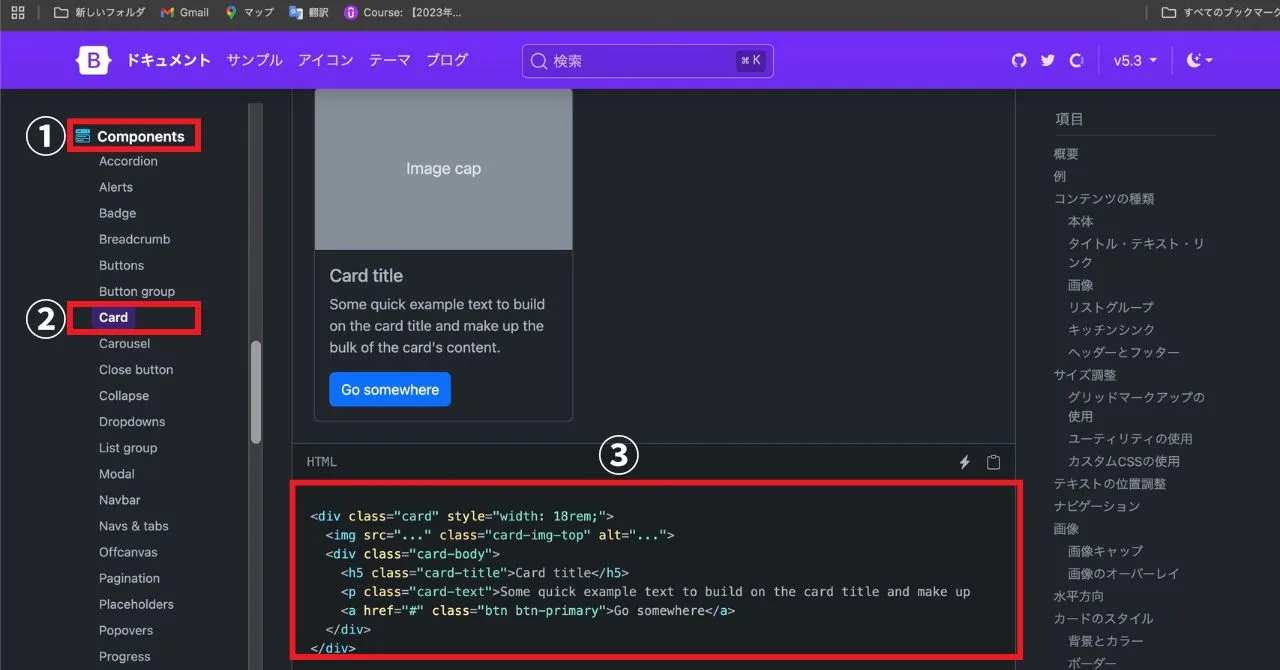Viewport: 1280px width, 670px height.
Task: Click the lightning bolt StackBlitz icon
Action: pos(965,462)
